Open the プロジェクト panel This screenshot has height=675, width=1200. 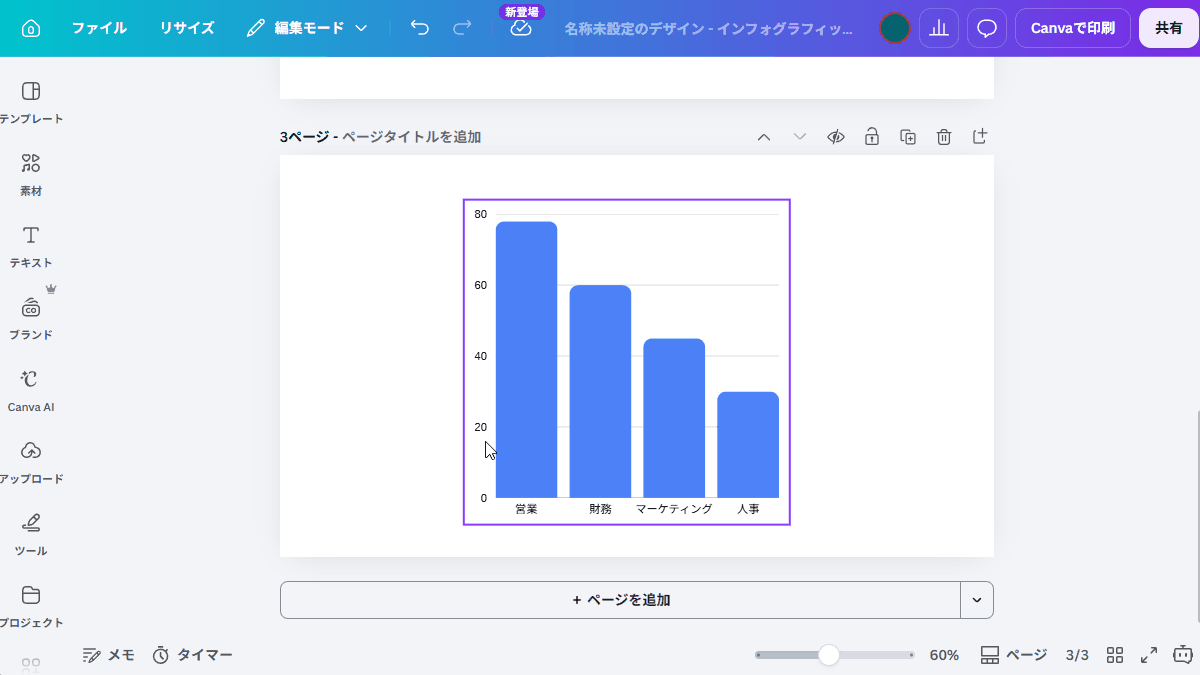point(31,607)
